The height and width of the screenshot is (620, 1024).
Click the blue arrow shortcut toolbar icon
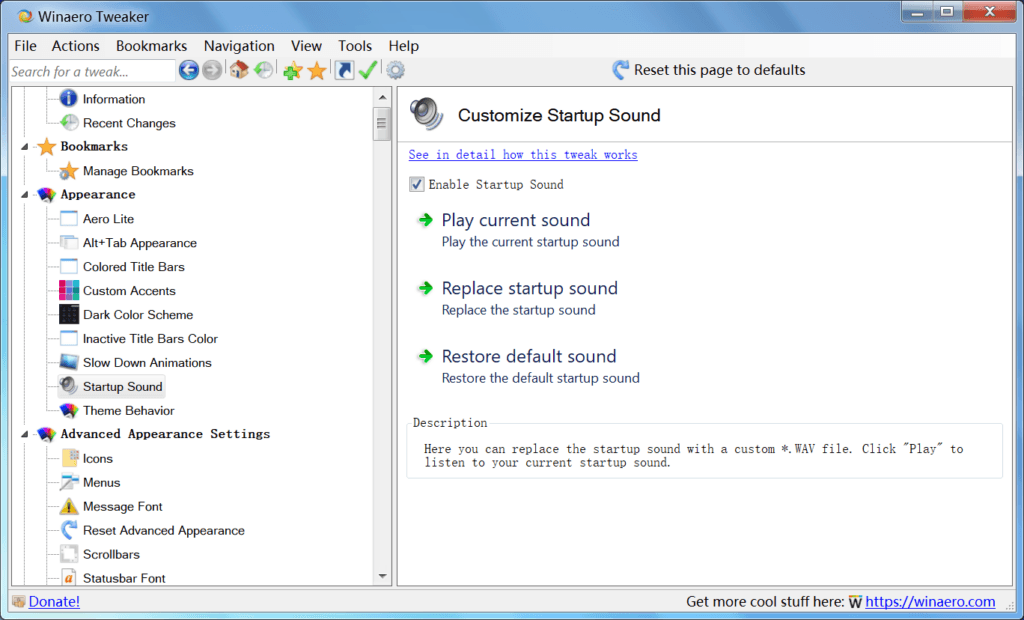(342, 70)
